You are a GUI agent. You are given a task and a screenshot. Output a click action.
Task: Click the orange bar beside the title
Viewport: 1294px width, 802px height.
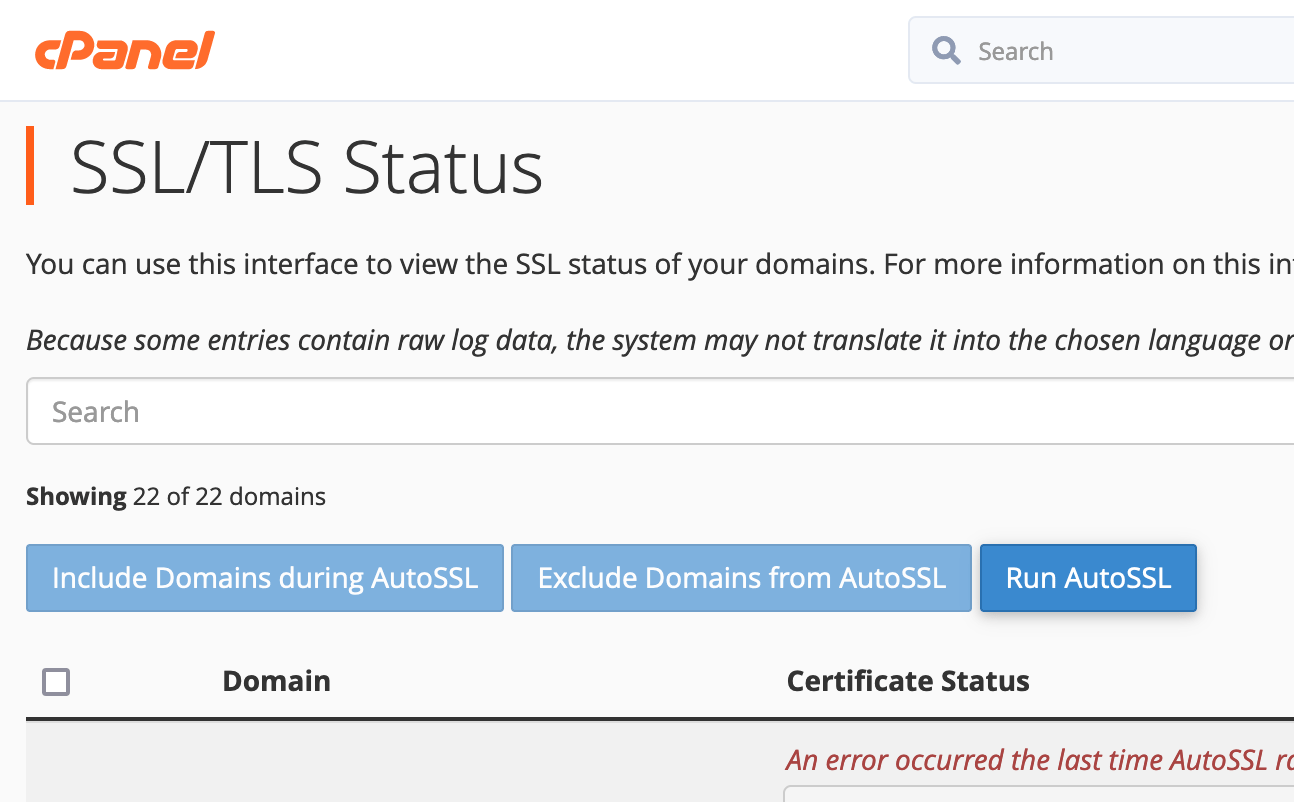point(30,166)
